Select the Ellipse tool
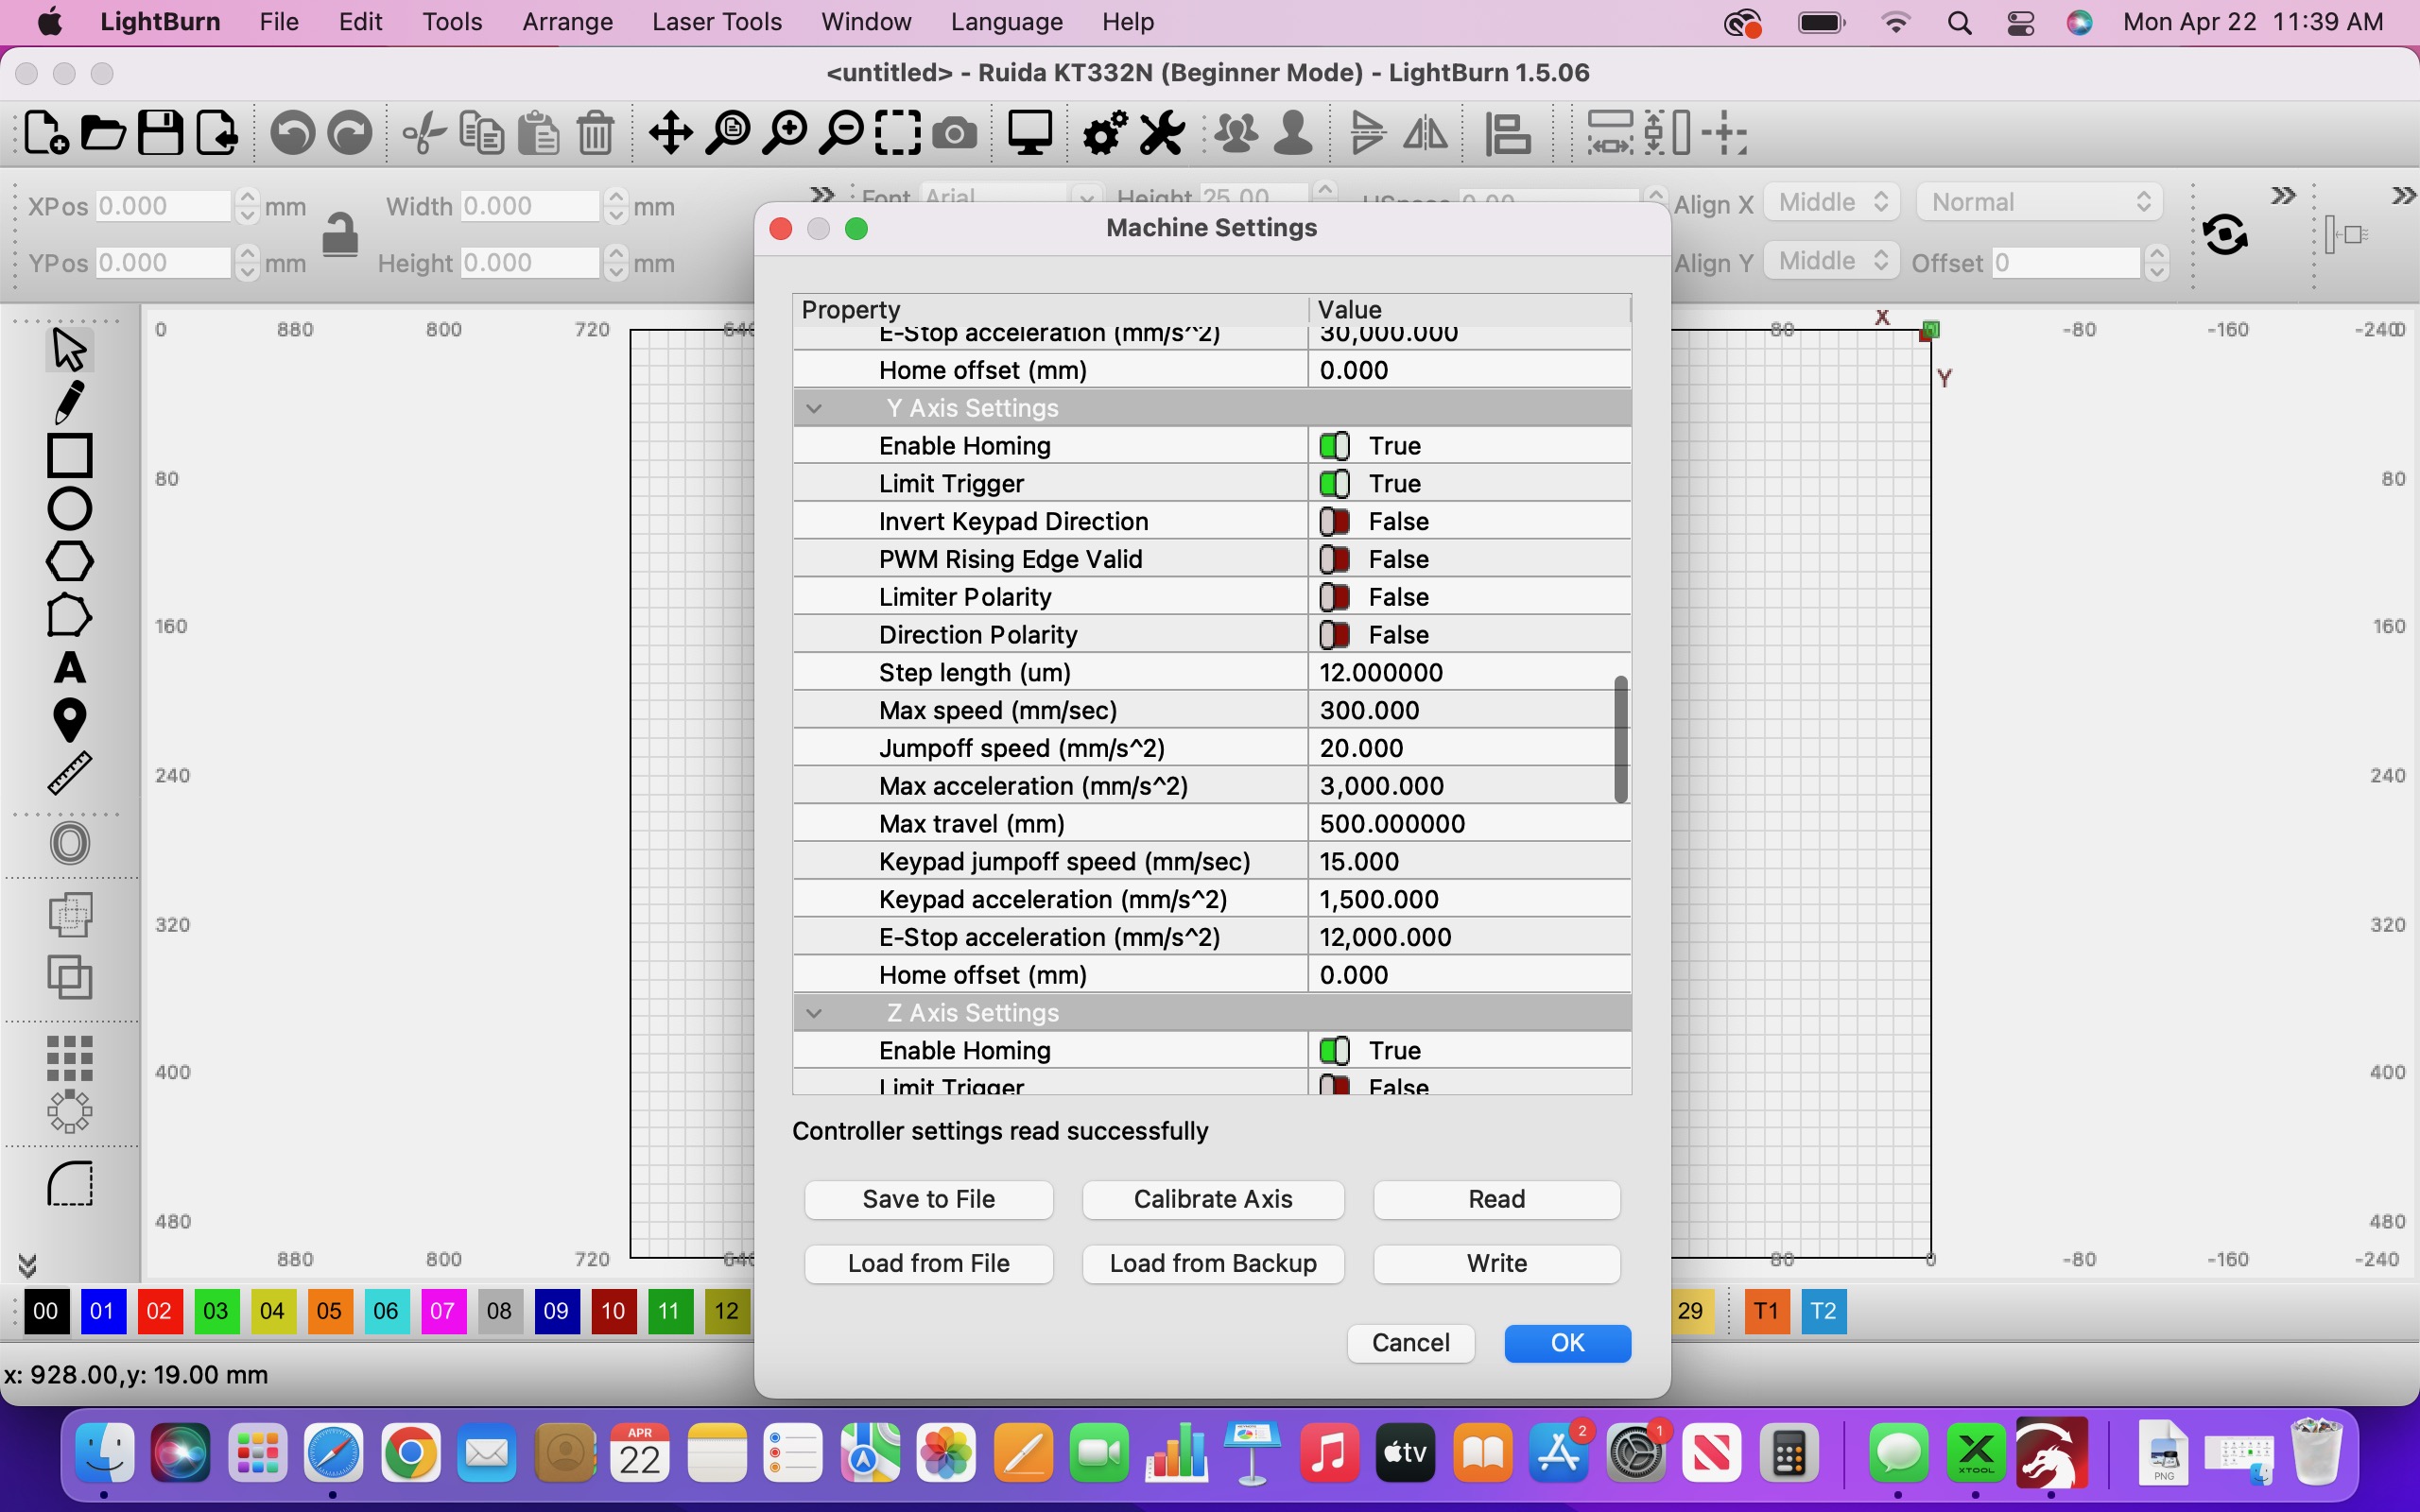 click(69, 508)
